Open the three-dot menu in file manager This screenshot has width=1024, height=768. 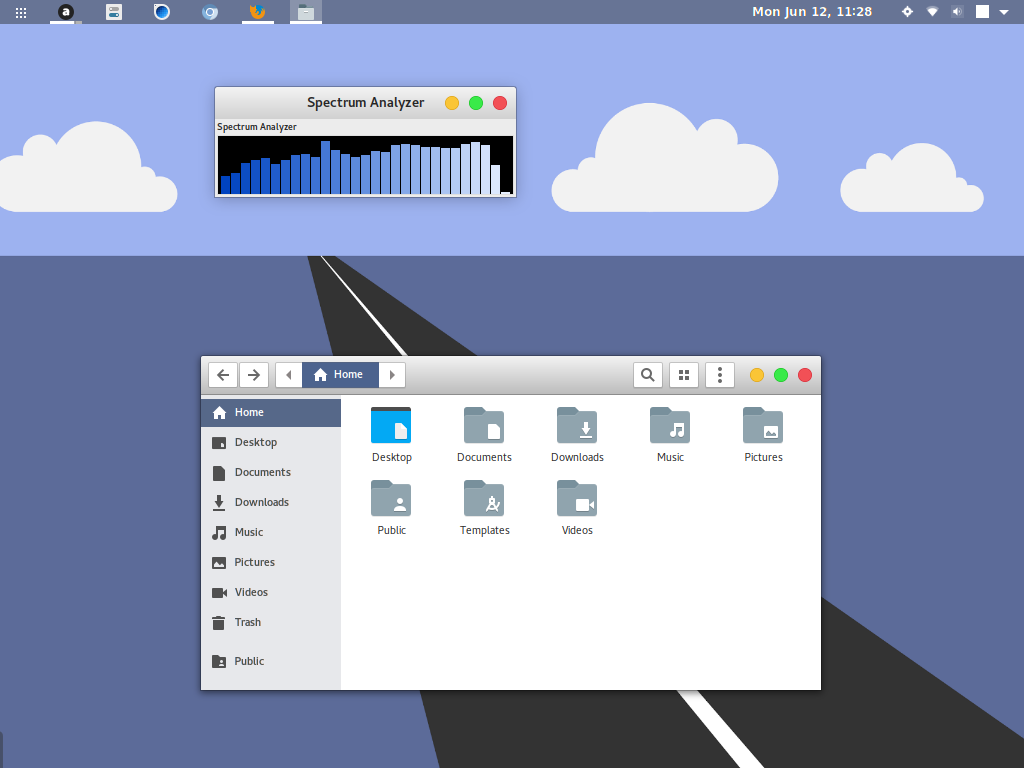click(x=720, y=375)
